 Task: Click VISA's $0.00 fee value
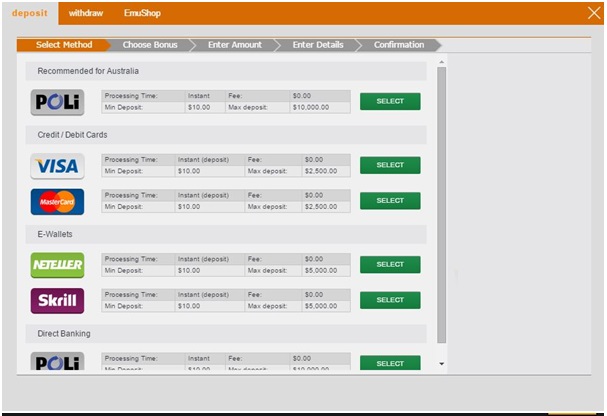(x=314, y=160)
